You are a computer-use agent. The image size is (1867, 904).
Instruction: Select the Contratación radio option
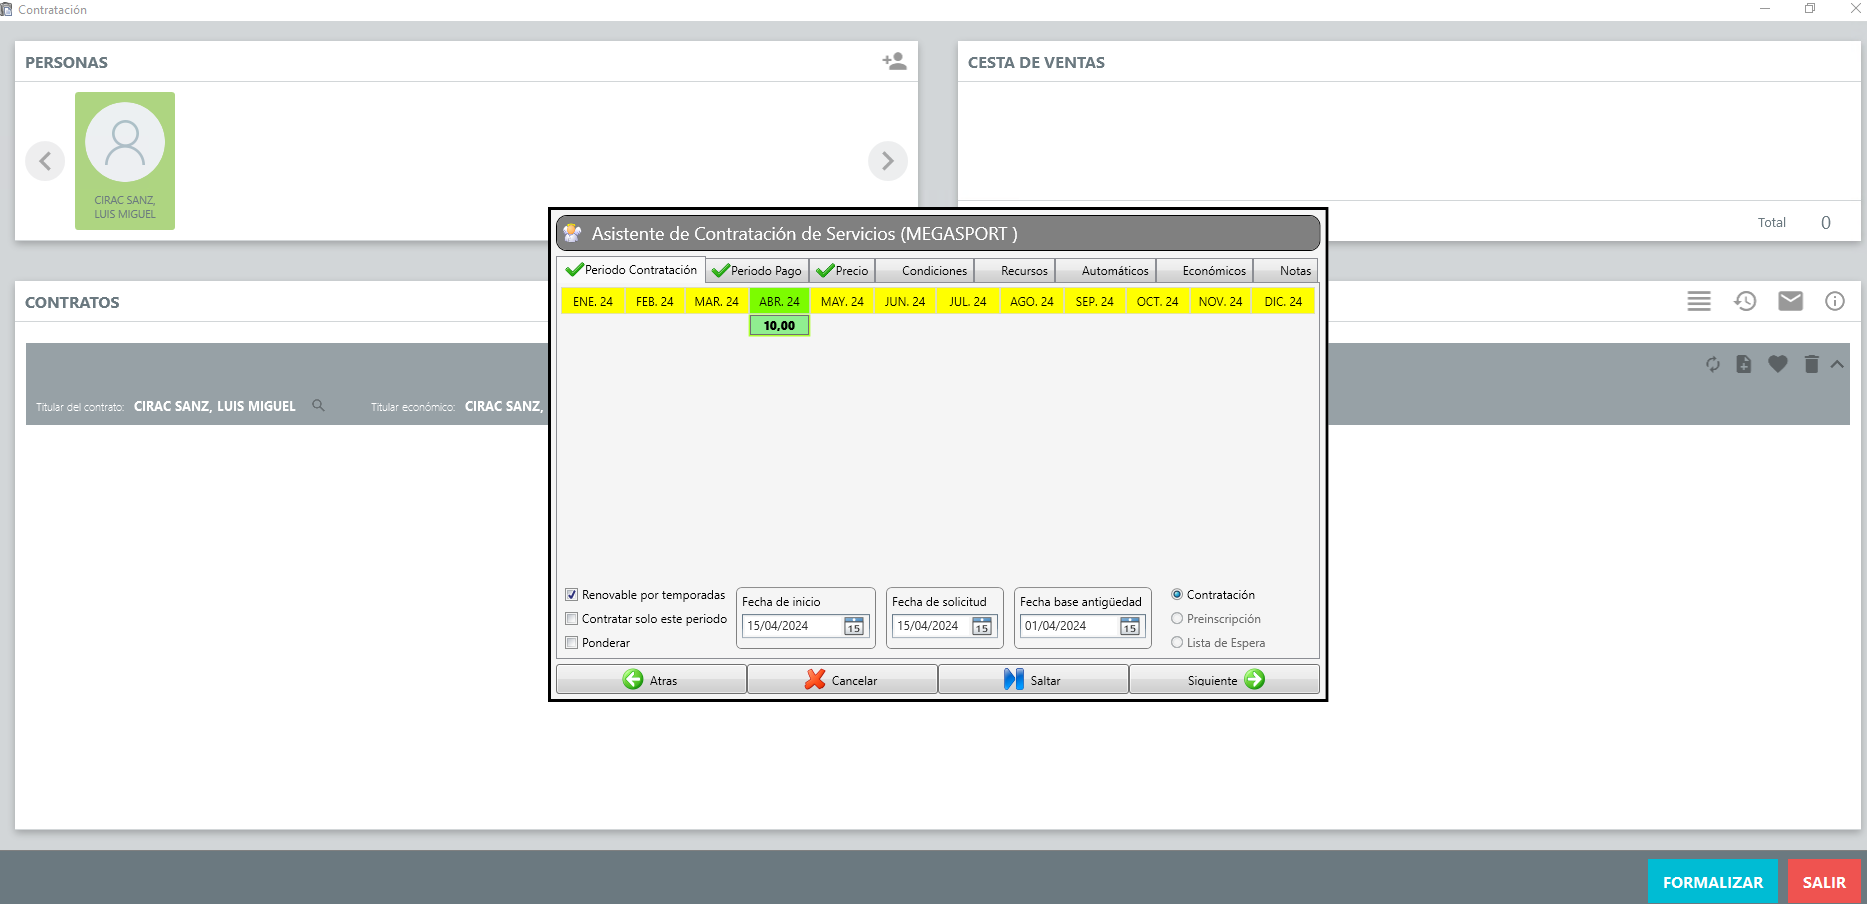(1177, 595)
